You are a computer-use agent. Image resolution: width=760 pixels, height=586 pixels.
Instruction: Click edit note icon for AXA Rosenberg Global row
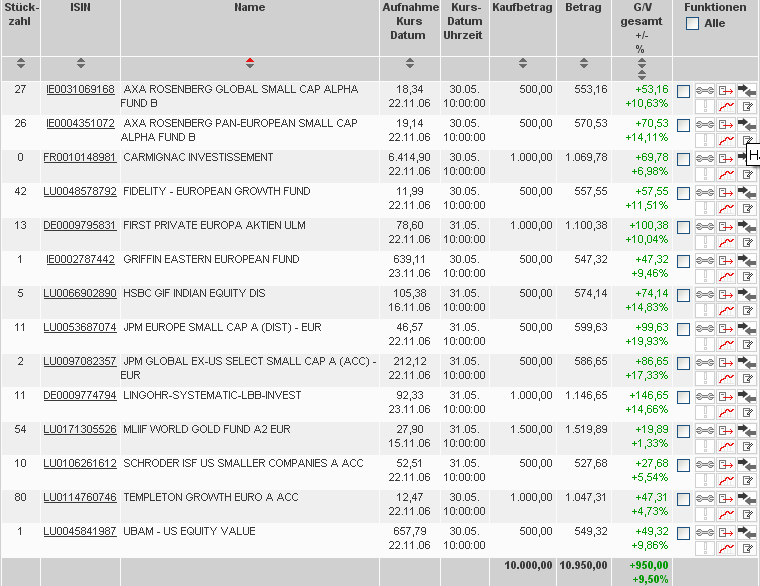(x=747, y=106)
